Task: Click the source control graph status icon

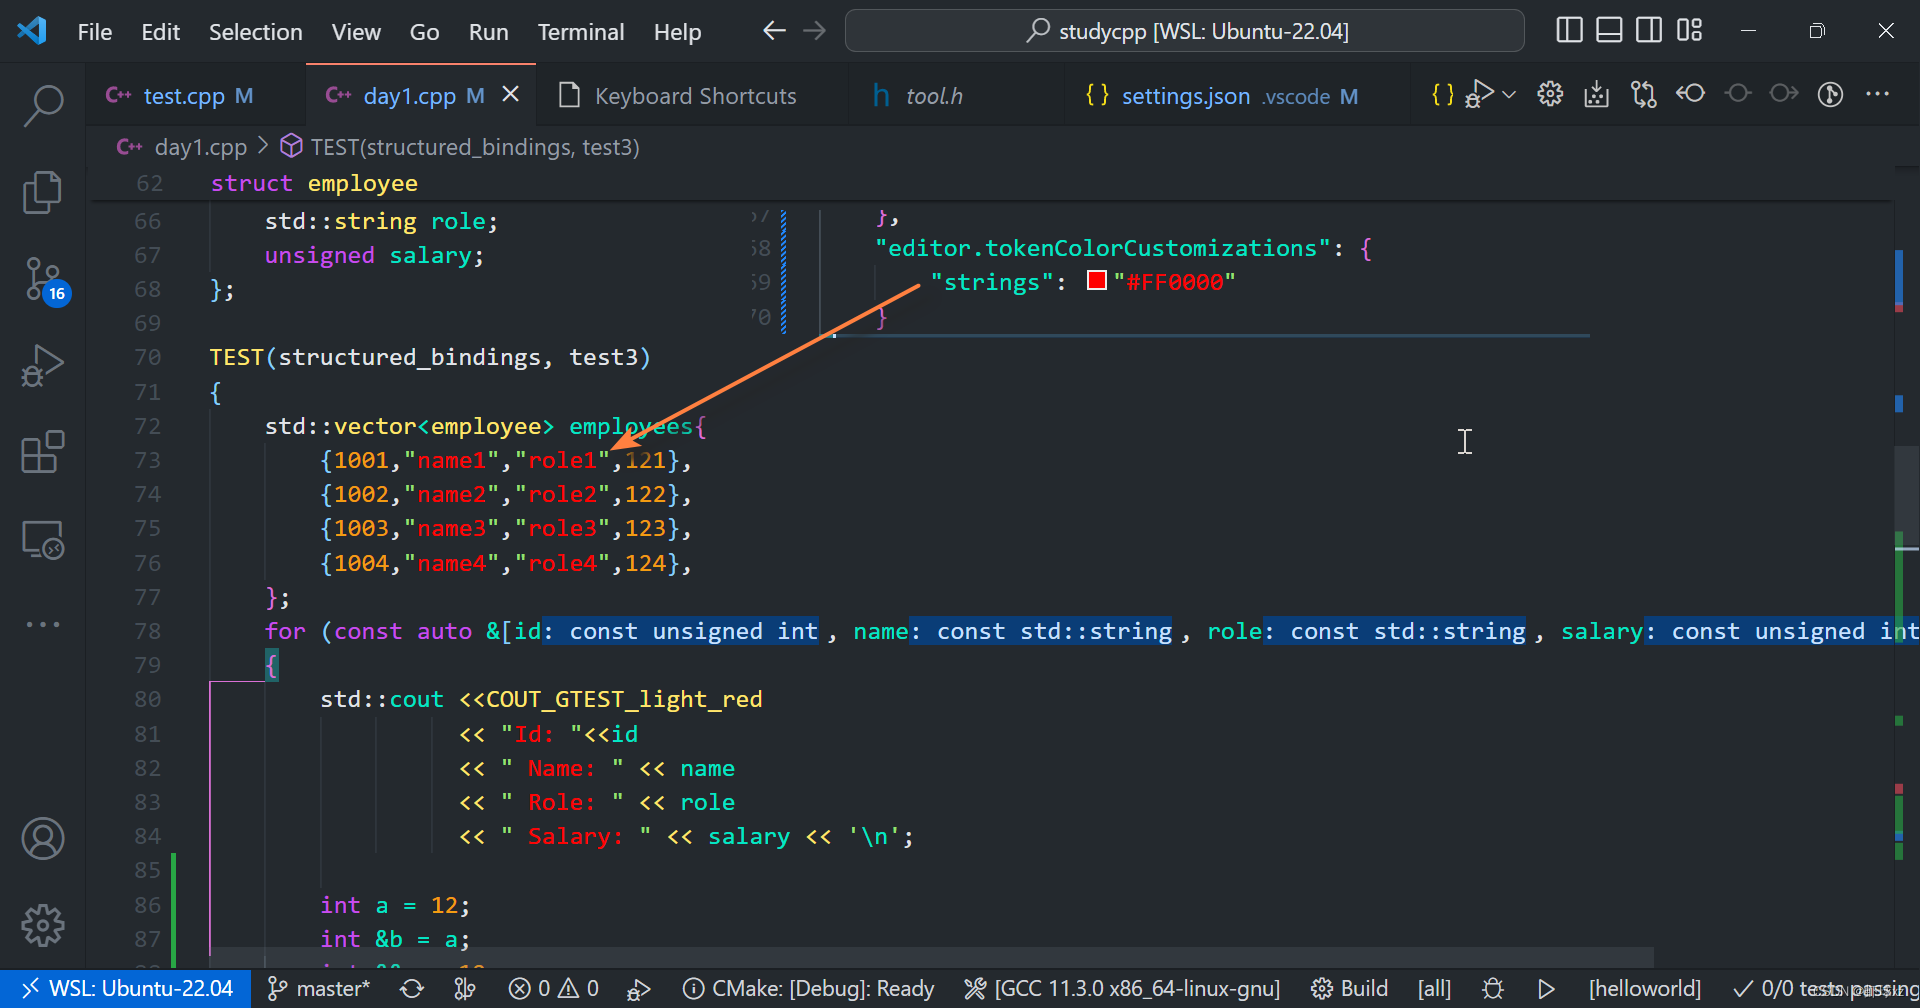Action: 465,988
